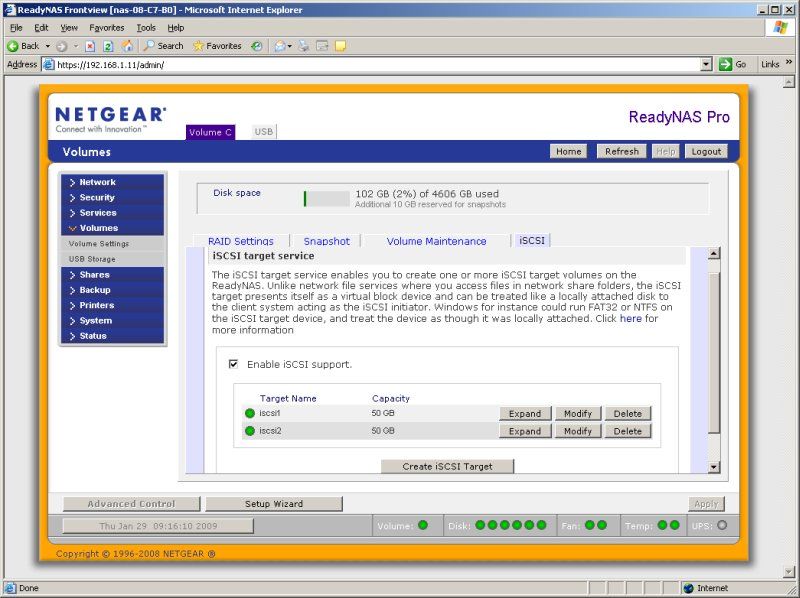
Task: Switch to the RAID Settings tab
Action: click(241, 241)
